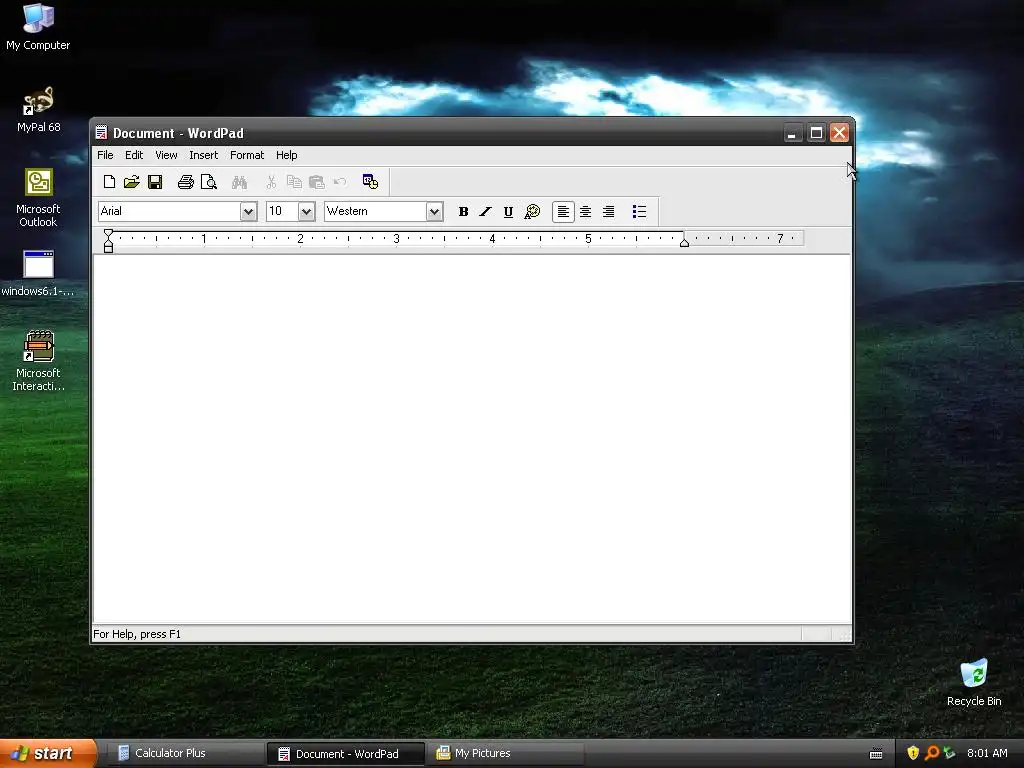Open the View menu
The image size is (1024, 768).
166,155
